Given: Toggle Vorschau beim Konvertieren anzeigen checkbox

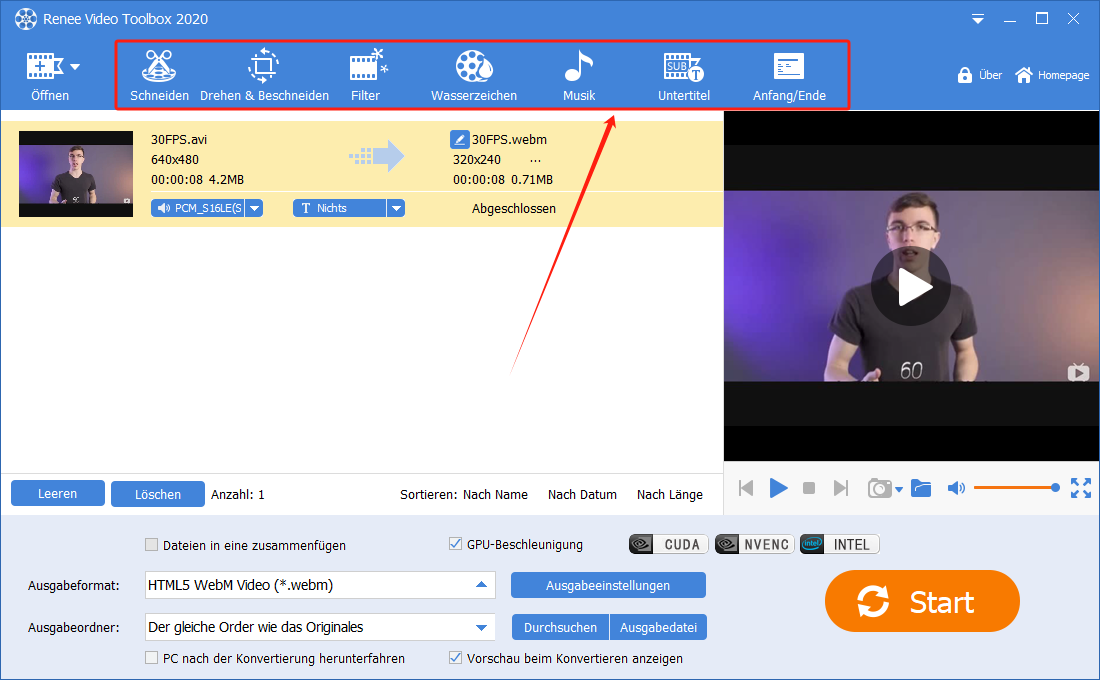Looking at the screenshot, I should (455, 658).
